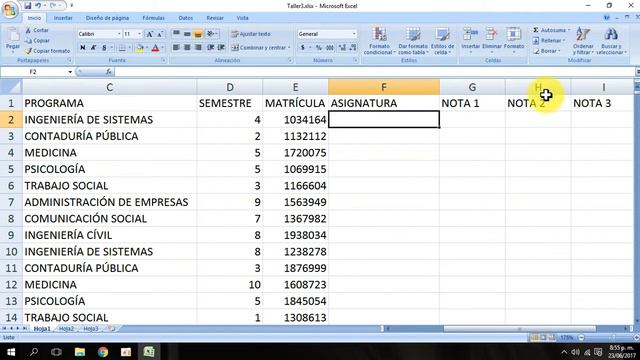This screenshot has width=640, height=360.
Task: Expand the Borrar dropdown
Action: pyautogui.click(x=559, y=51)
